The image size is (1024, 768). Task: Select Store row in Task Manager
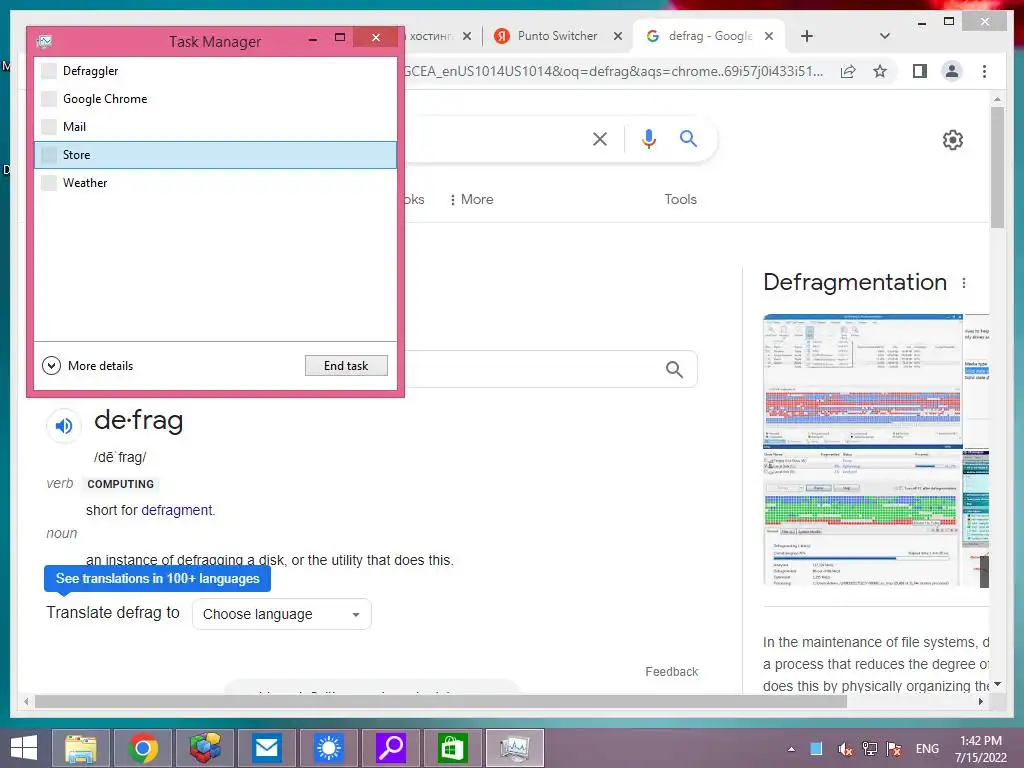[x=215, y=155]
